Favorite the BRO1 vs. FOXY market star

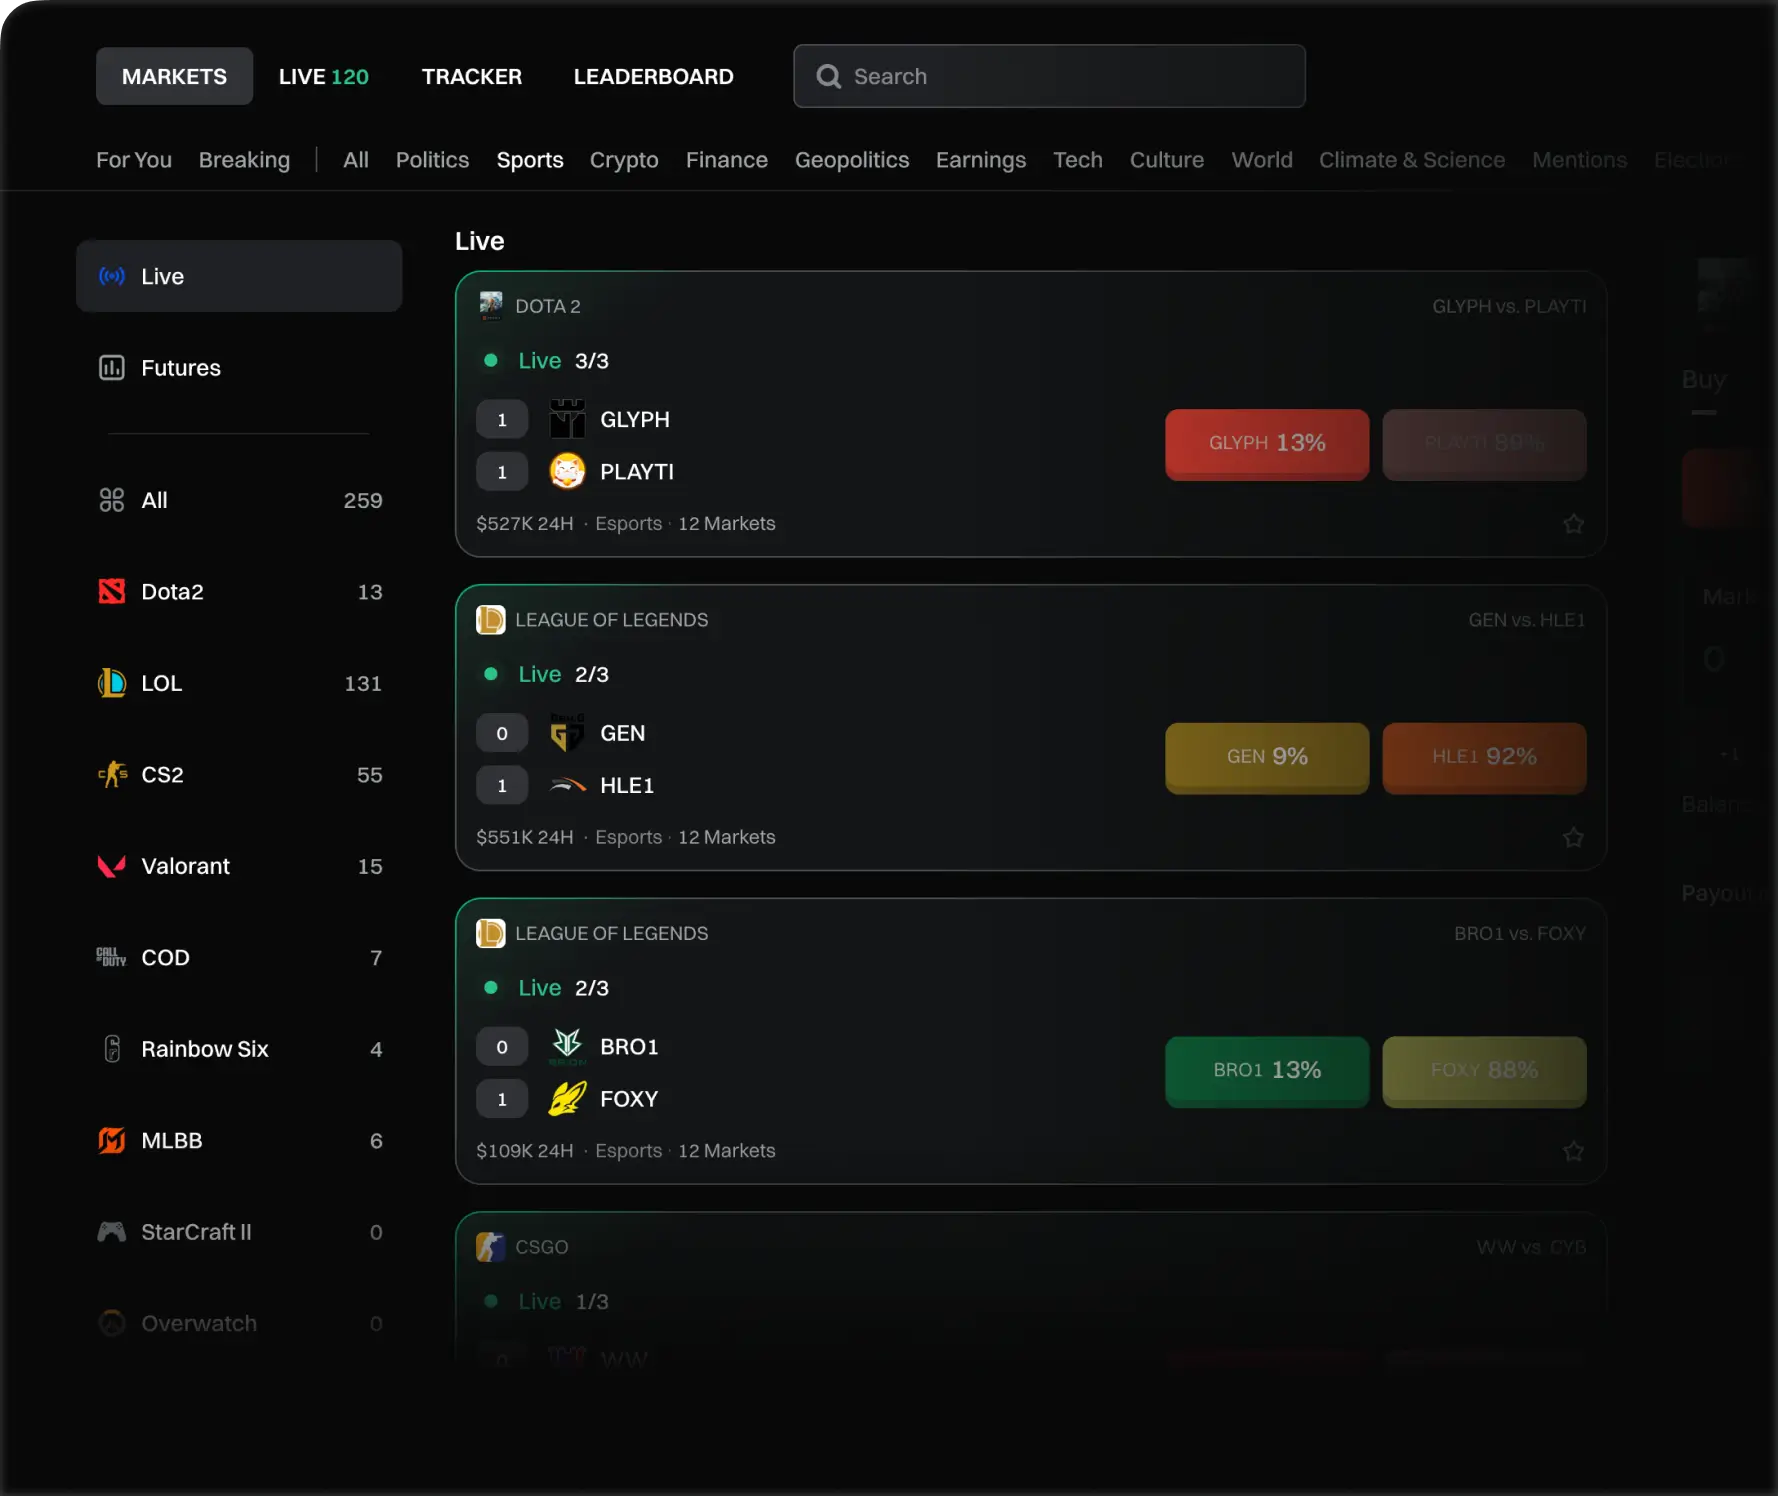click(x=1573, y=1151)
